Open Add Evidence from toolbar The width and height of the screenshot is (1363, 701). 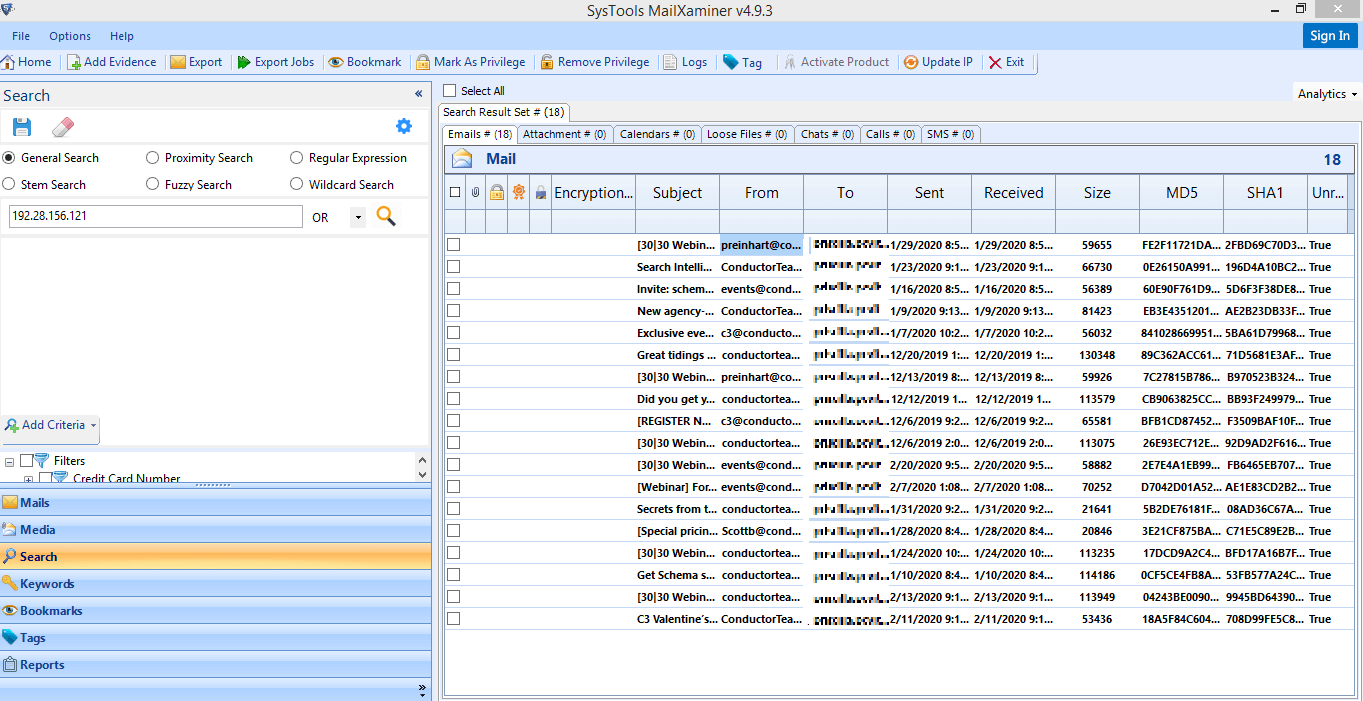[x=112, y=62]
